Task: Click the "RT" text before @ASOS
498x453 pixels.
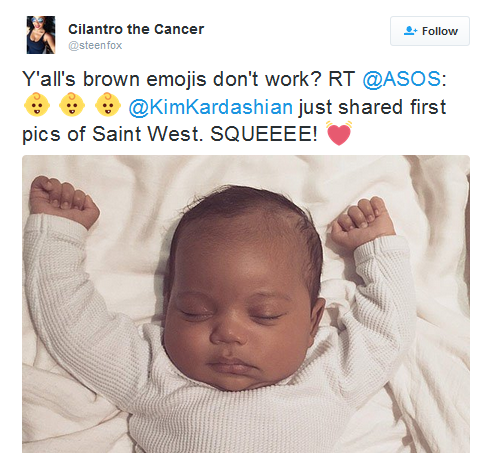Action: click(x=342, y=79)
